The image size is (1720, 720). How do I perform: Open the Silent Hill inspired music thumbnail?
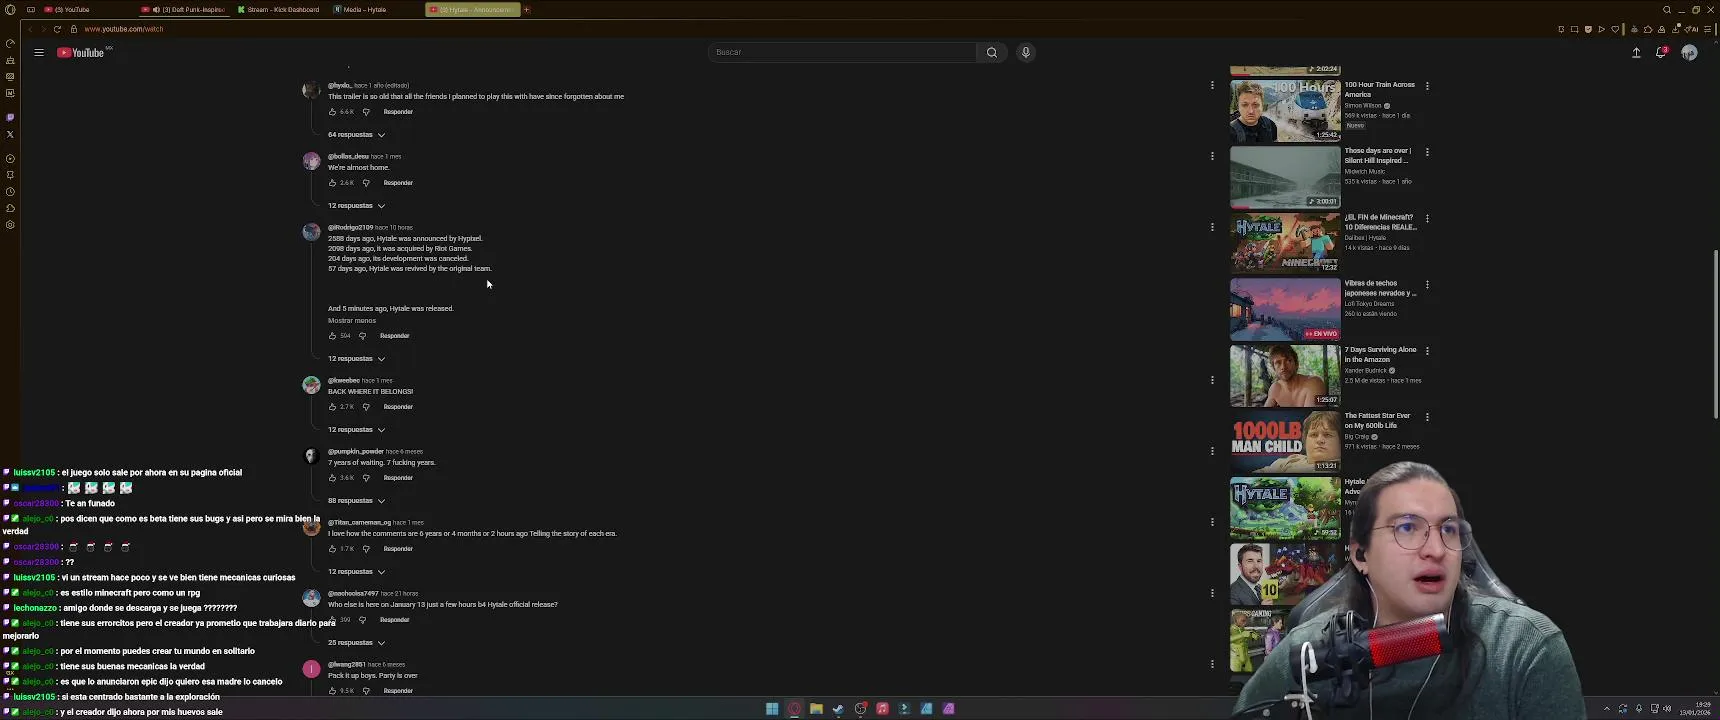pos(1285,177)
